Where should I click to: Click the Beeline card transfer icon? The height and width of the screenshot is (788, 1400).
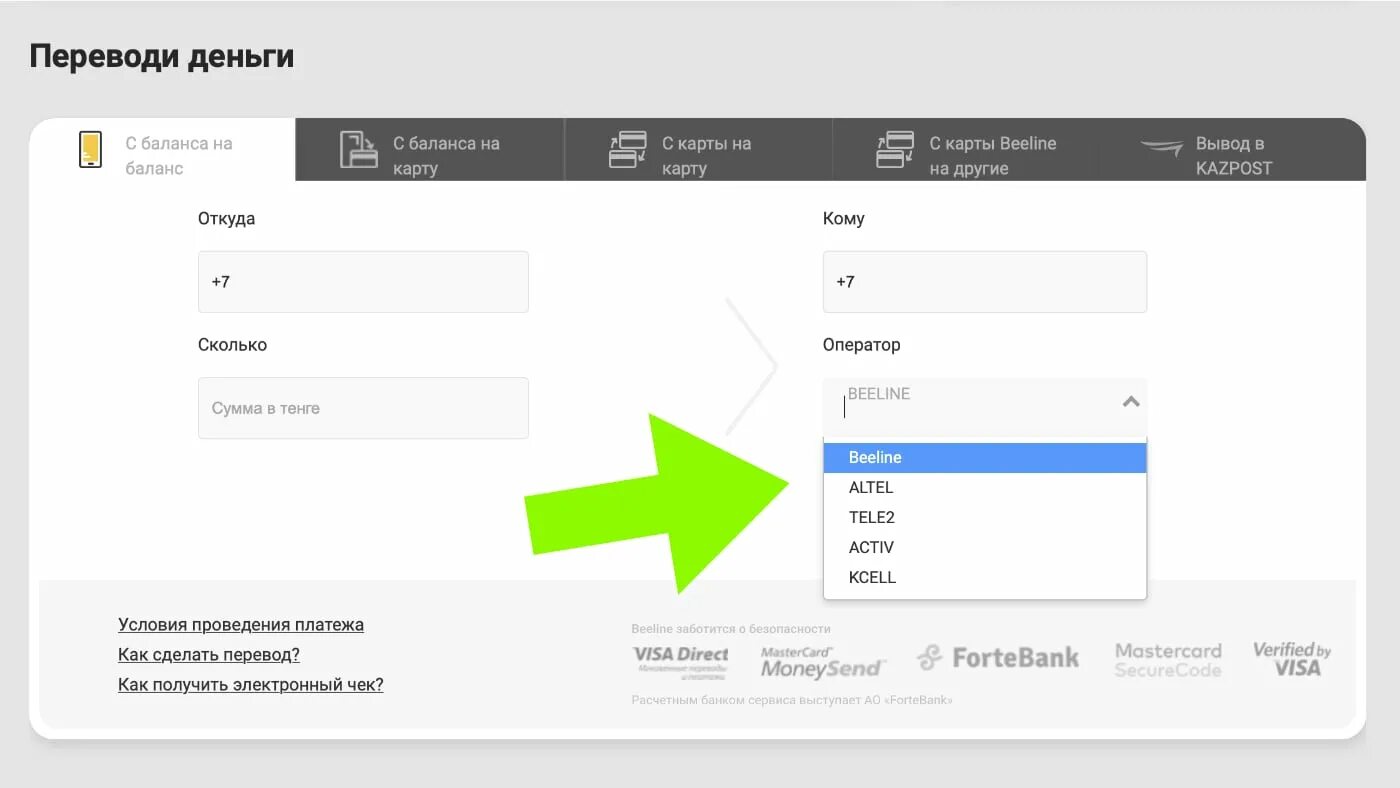[x=895, y=150]
